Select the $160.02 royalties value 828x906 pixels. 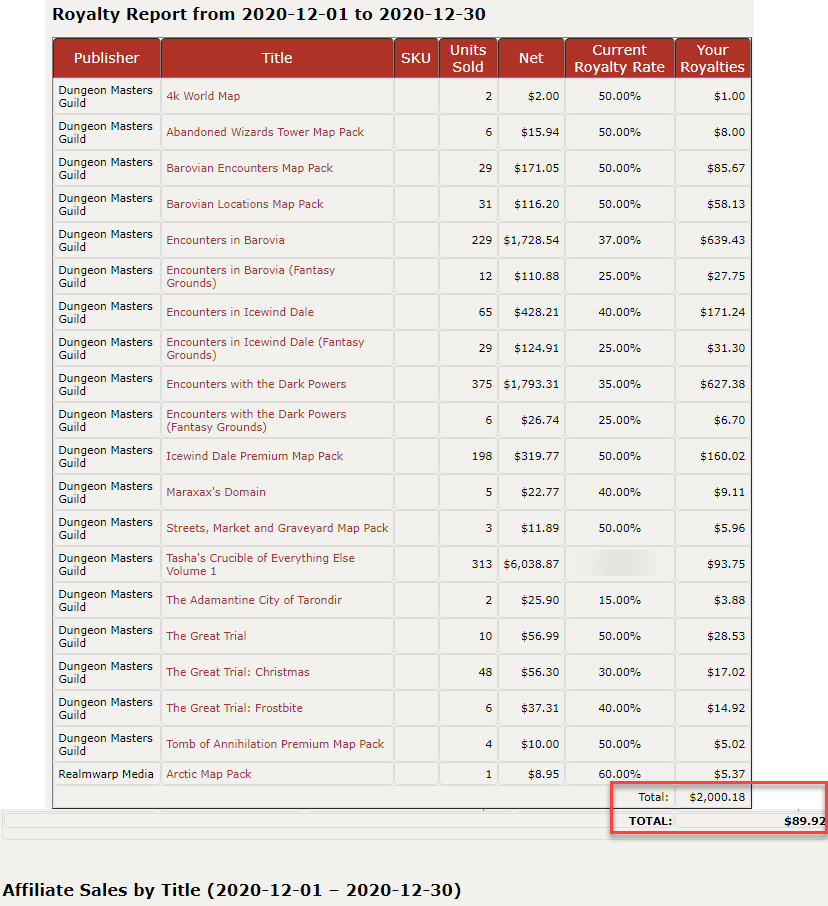pos(722,456)
